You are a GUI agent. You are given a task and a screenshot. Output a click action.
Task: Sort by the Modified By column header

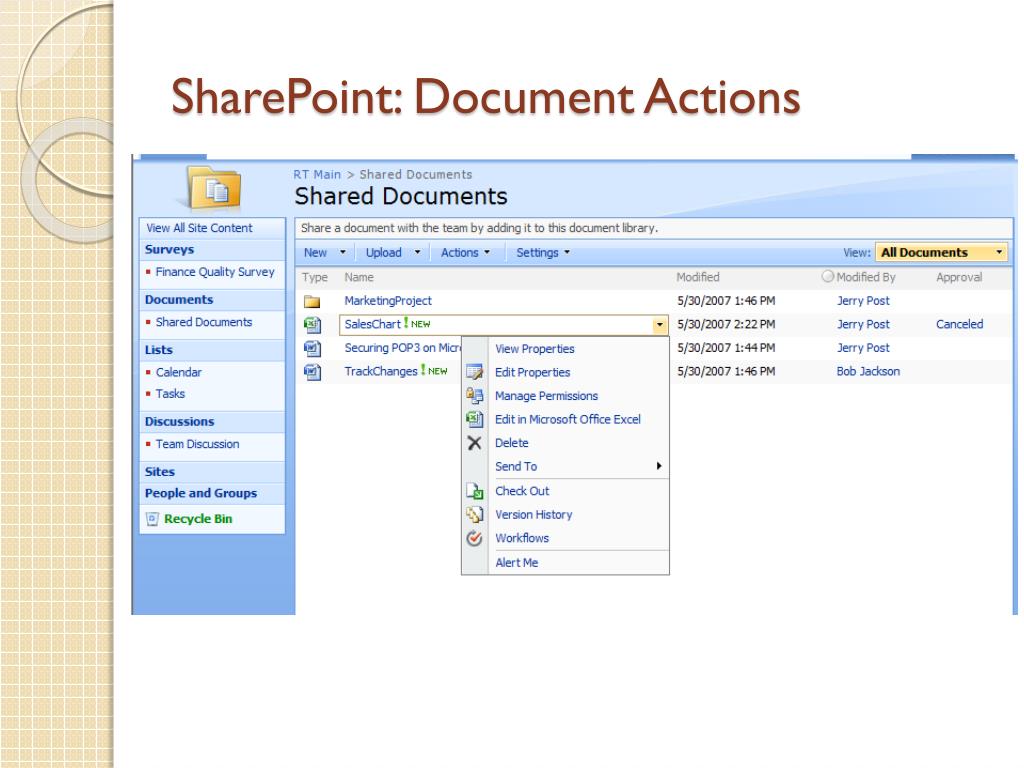pyautogui.click(x=865, y=278)
